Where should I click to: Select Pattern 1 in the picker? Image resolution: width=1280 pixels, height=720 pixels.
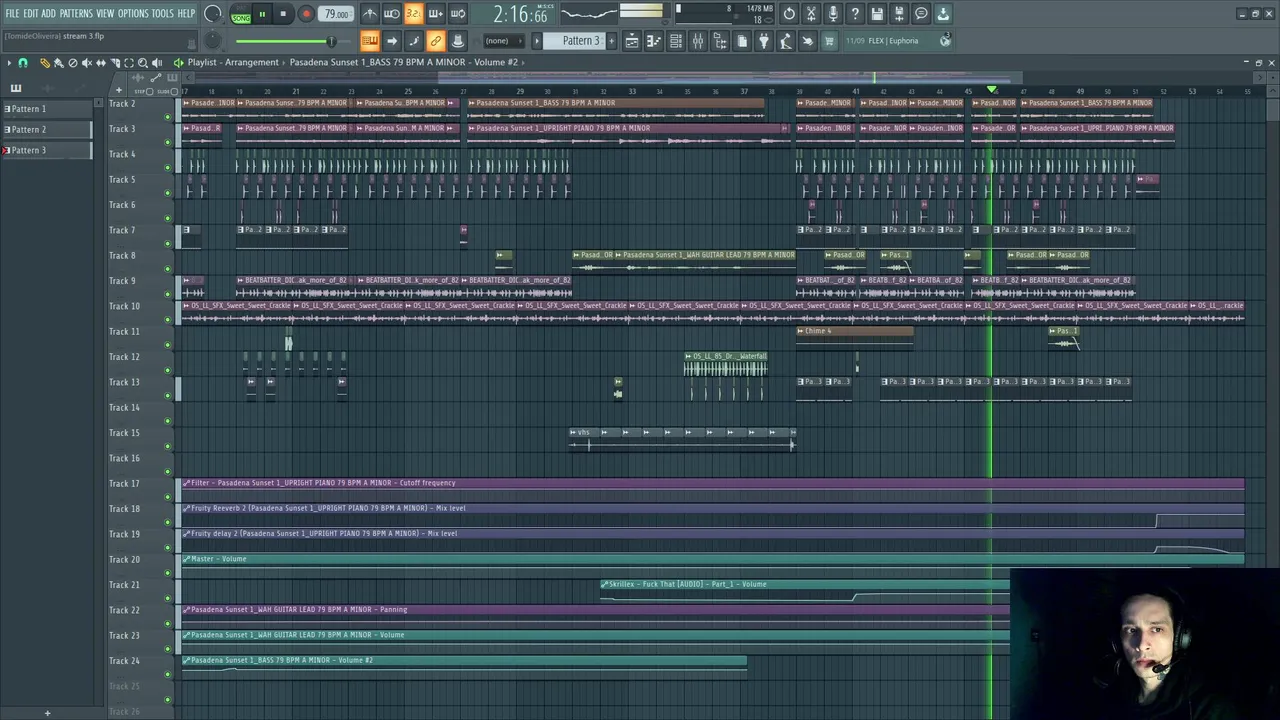(46, 109)
